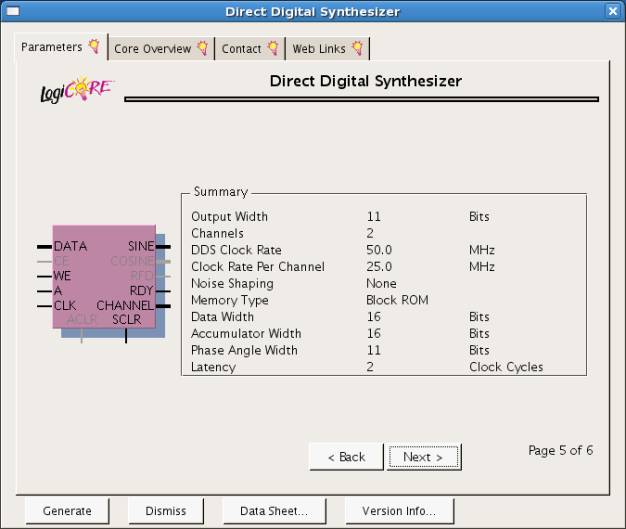The image size is (626, 529).
Task: Open the window menu icon in title bar
Action: pos(13,11)
